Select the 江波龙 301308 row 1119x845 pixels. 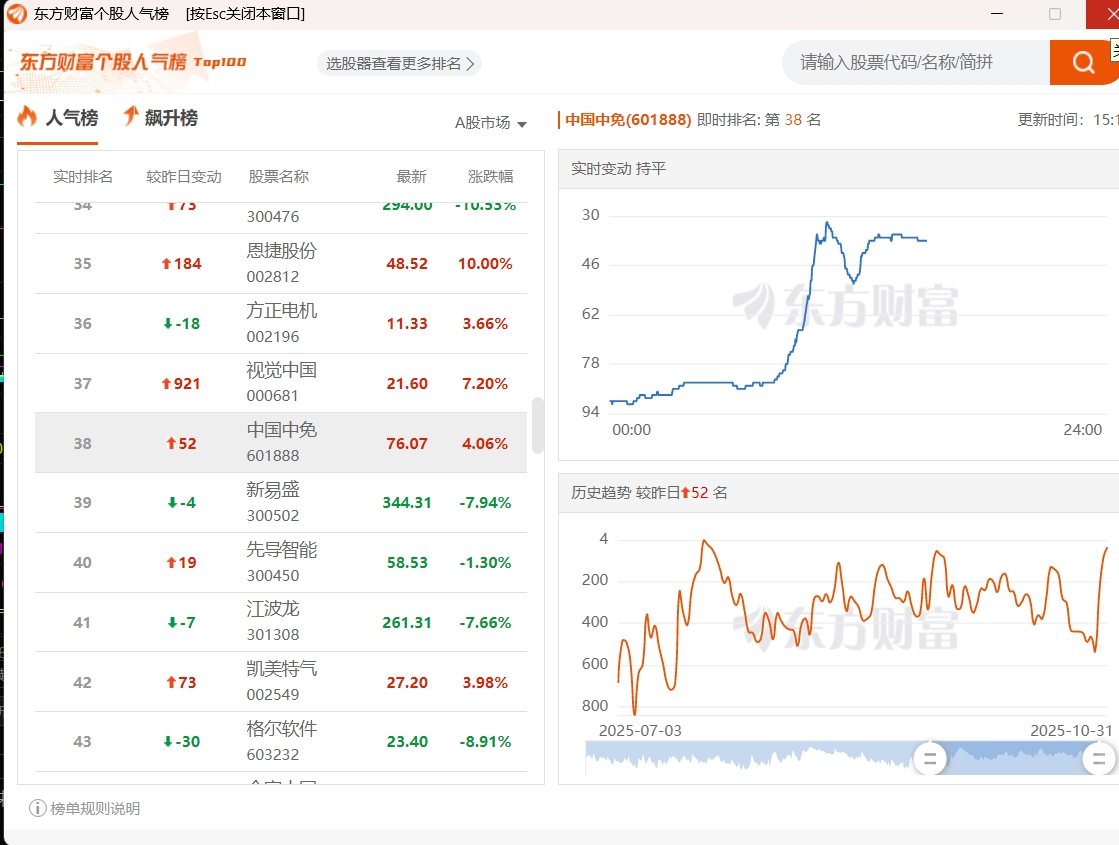coord(280,622)
